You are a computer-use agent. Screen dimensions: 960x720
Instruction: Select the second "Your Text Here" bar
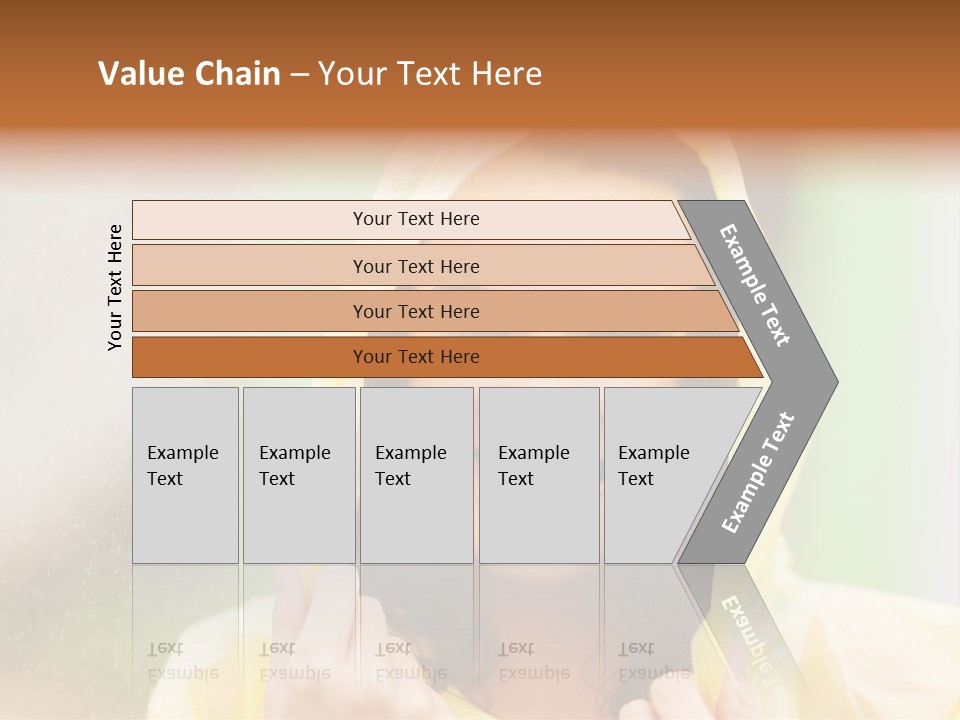click(x=416, y=266)
